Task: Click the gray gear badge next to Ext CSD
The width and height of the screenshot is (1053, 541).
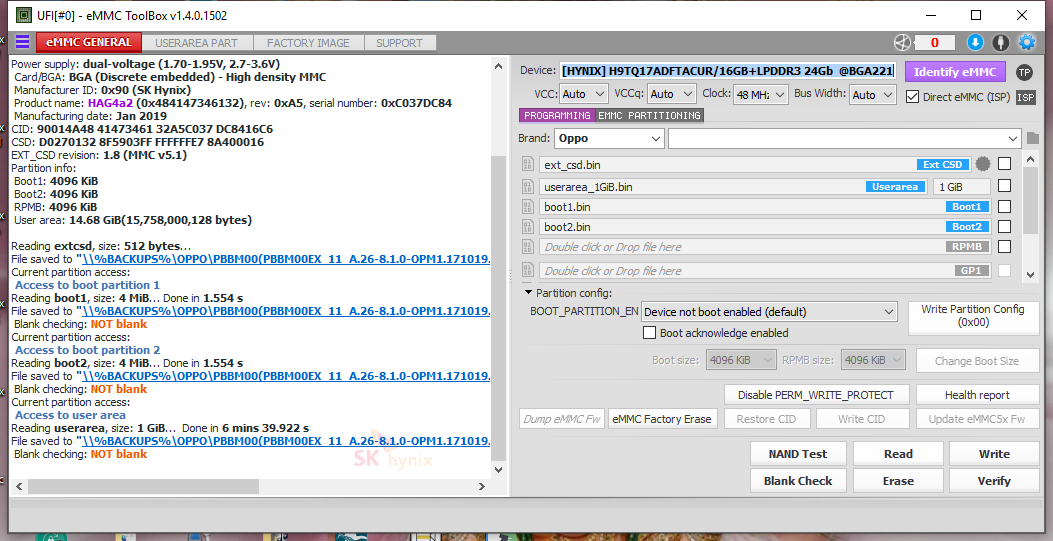Action: pos(983,164)
